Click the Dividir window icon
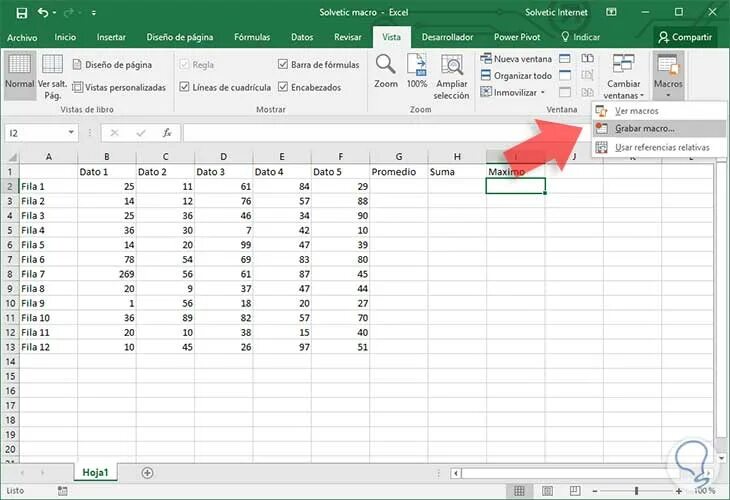Viewport: 730px width, 500px height. point(565,59)
